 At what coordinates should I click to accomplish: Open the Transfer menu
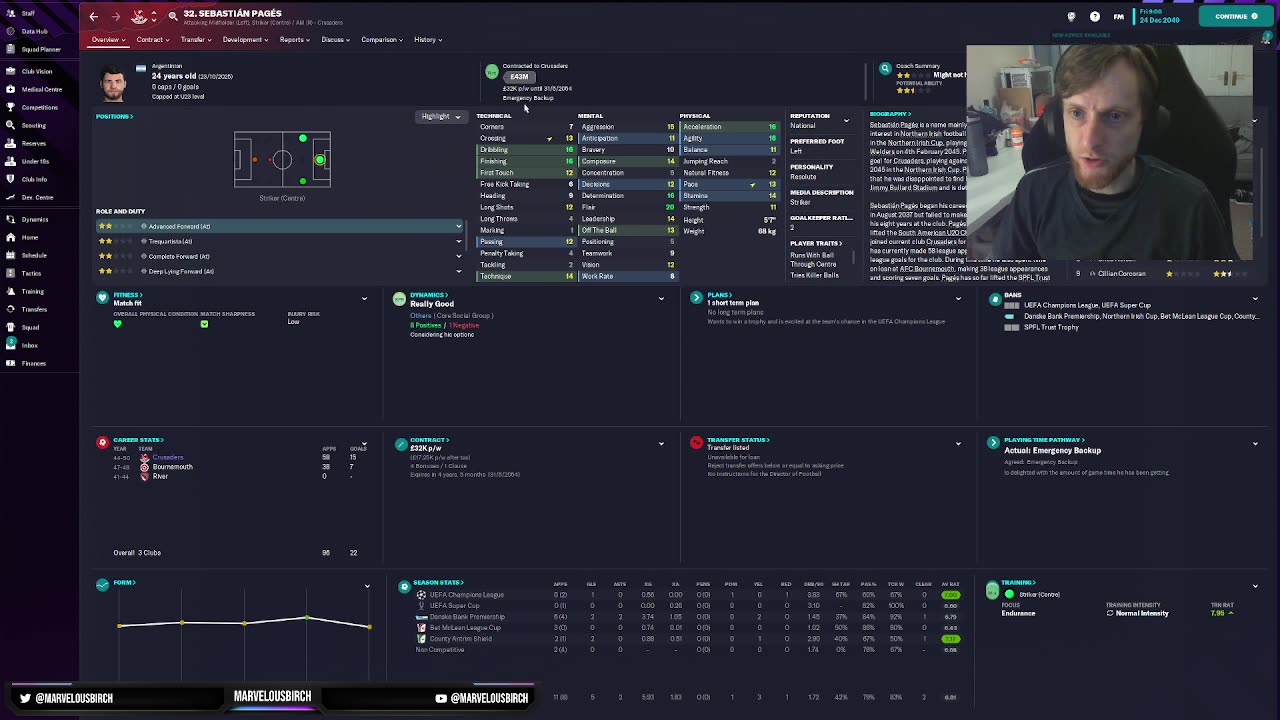point(195,40)
